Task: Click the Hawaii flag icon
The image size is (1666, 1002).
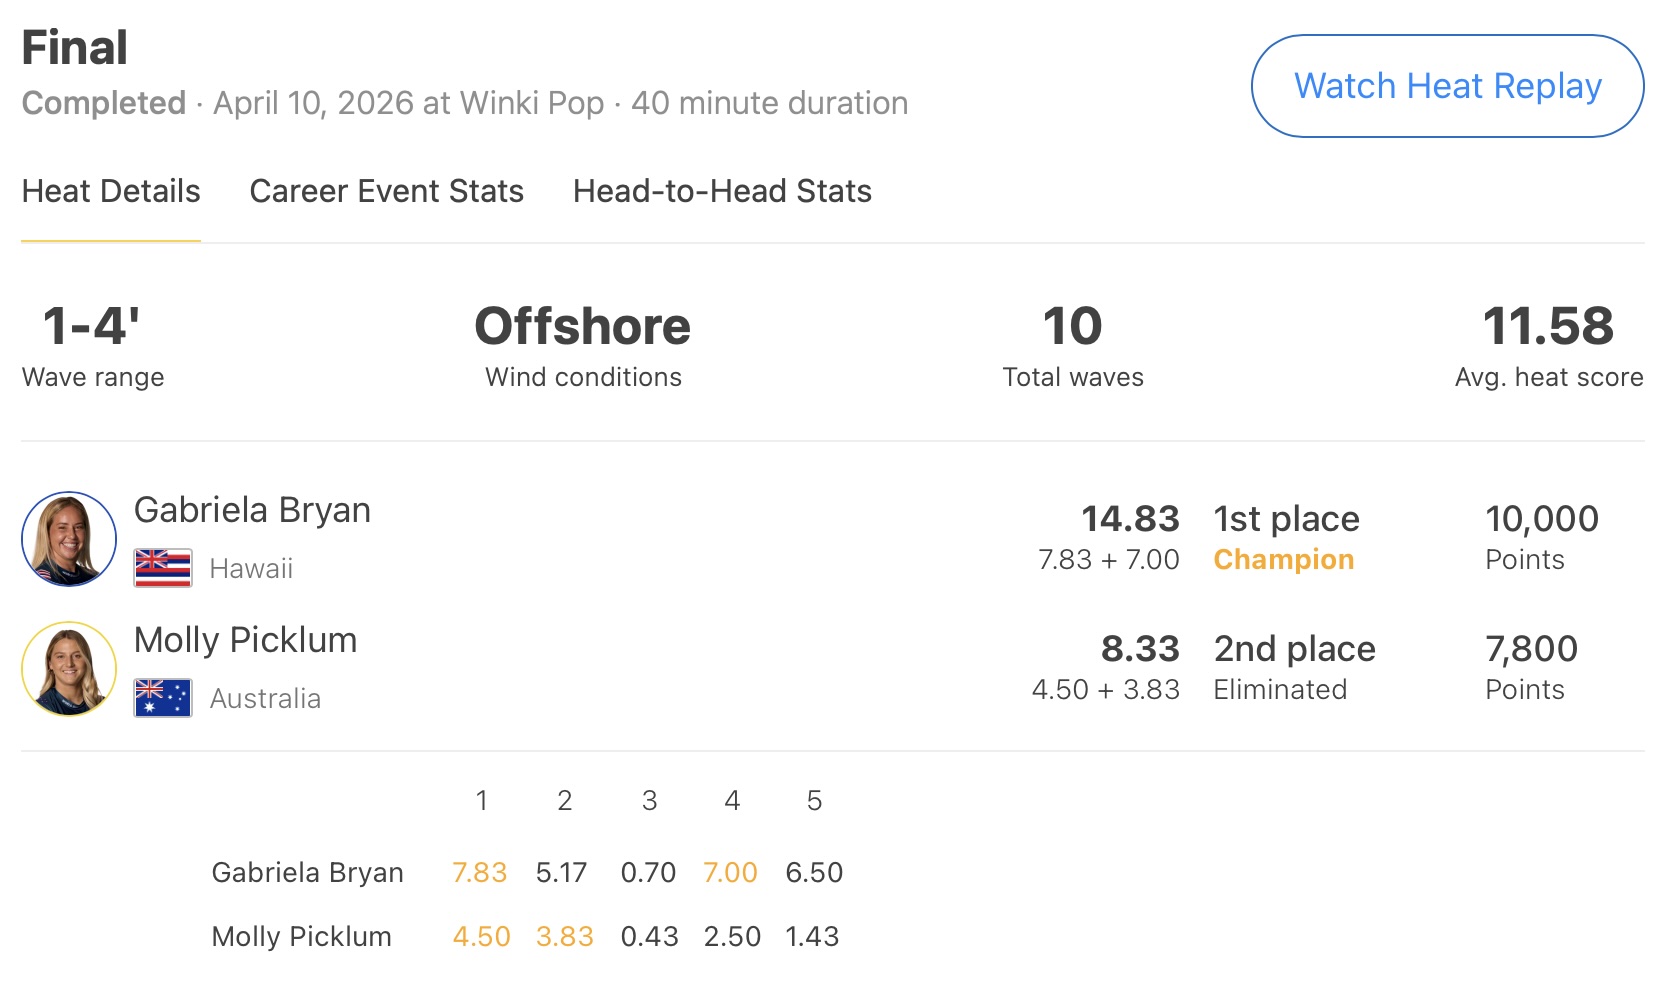Action: coord(163,568)
